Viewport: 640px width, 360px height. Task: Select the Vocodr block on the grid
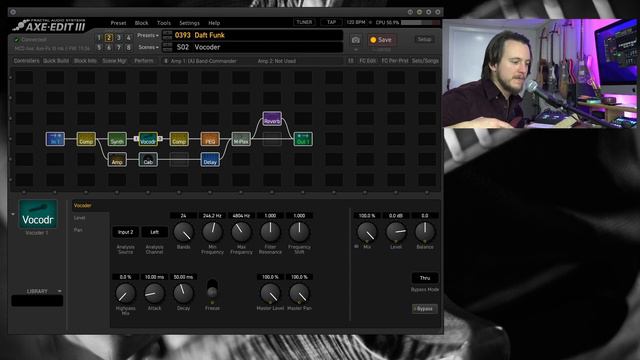tap(148, 139)
